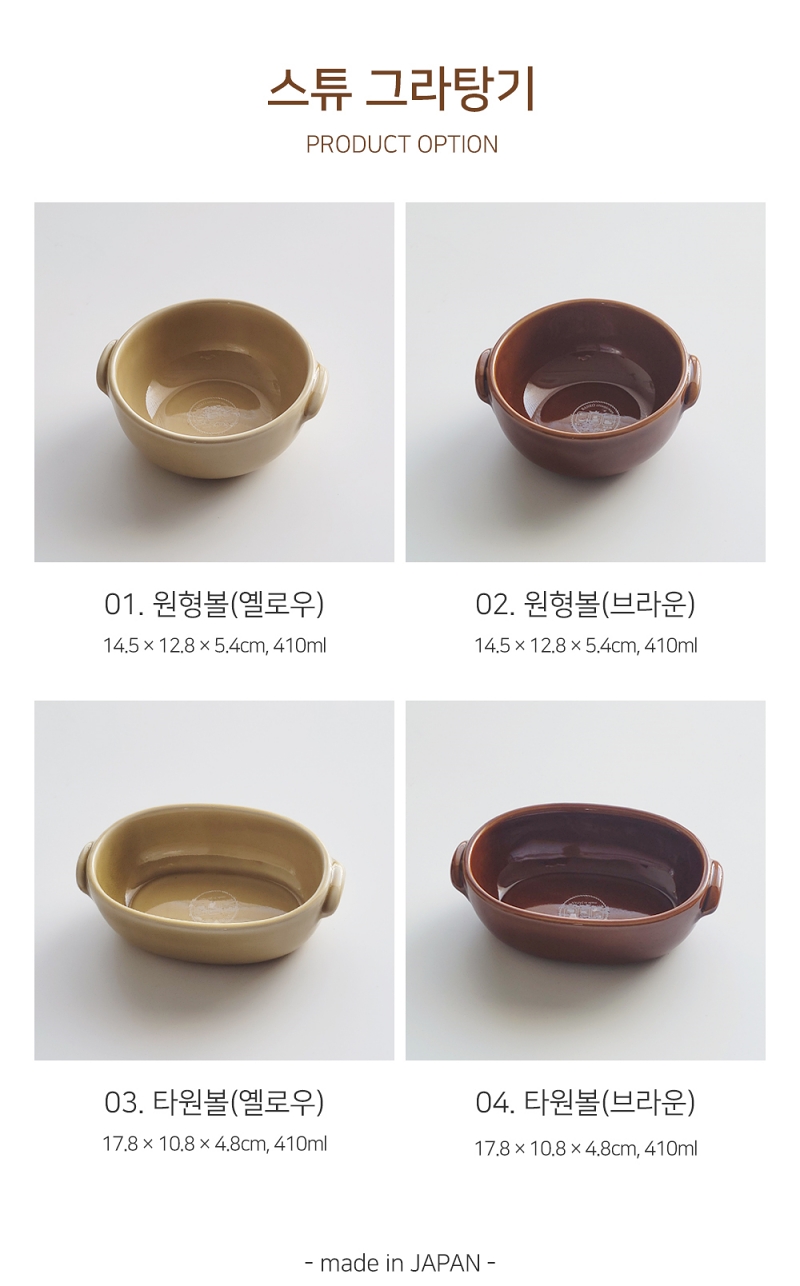Click the brown round bowl photo

coord(585,382)
